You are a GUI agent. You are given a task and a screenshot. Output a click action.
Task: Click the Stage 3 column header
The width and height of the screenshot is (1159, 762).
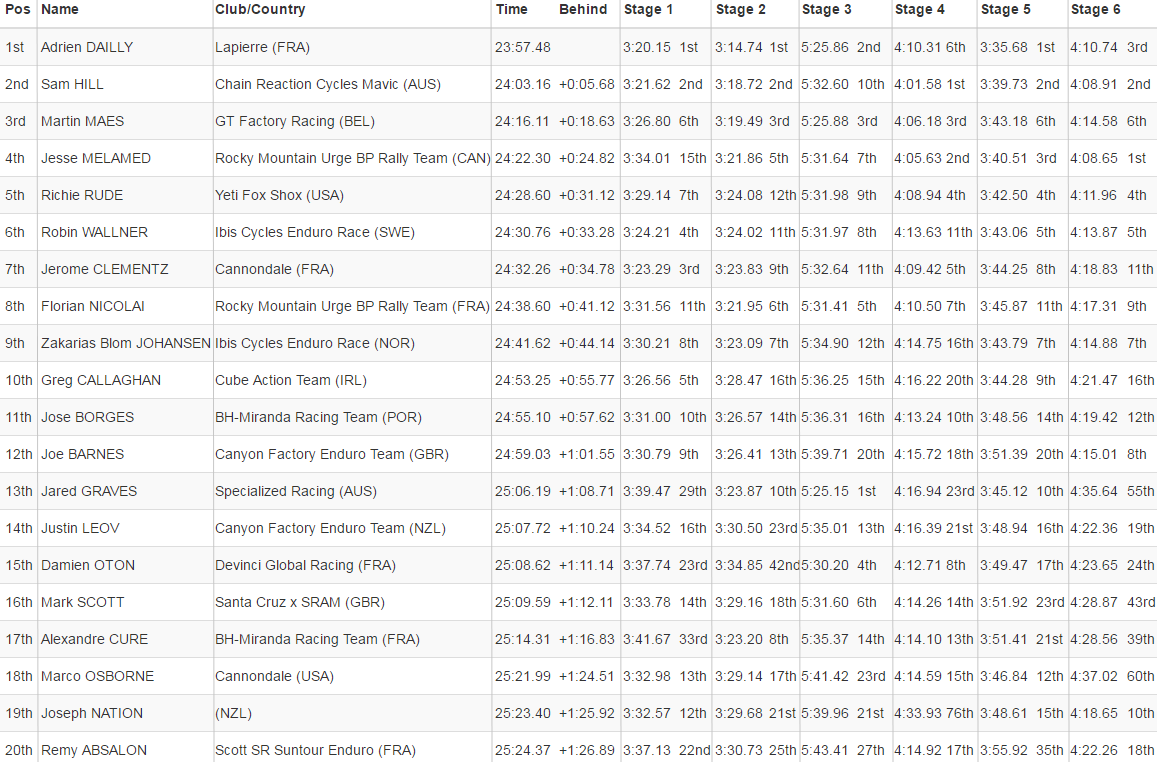click(827, 10)
